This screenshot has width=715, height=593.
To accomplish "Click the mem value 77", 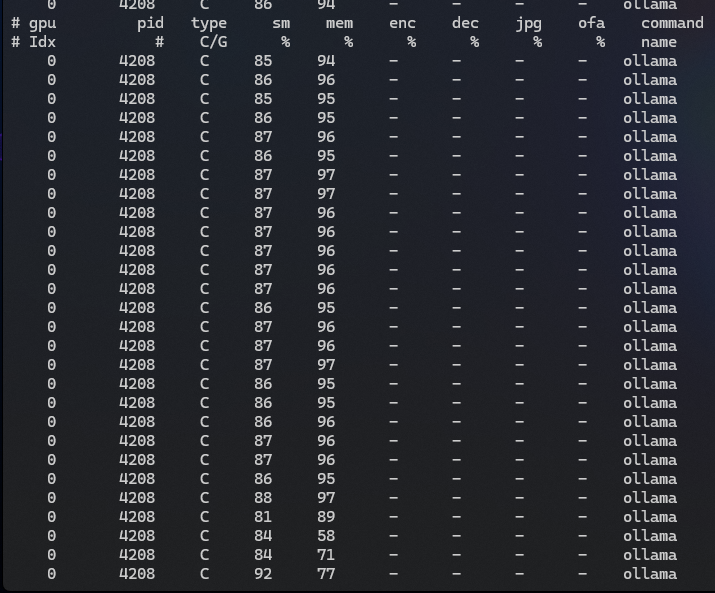I will coord(326,574).
